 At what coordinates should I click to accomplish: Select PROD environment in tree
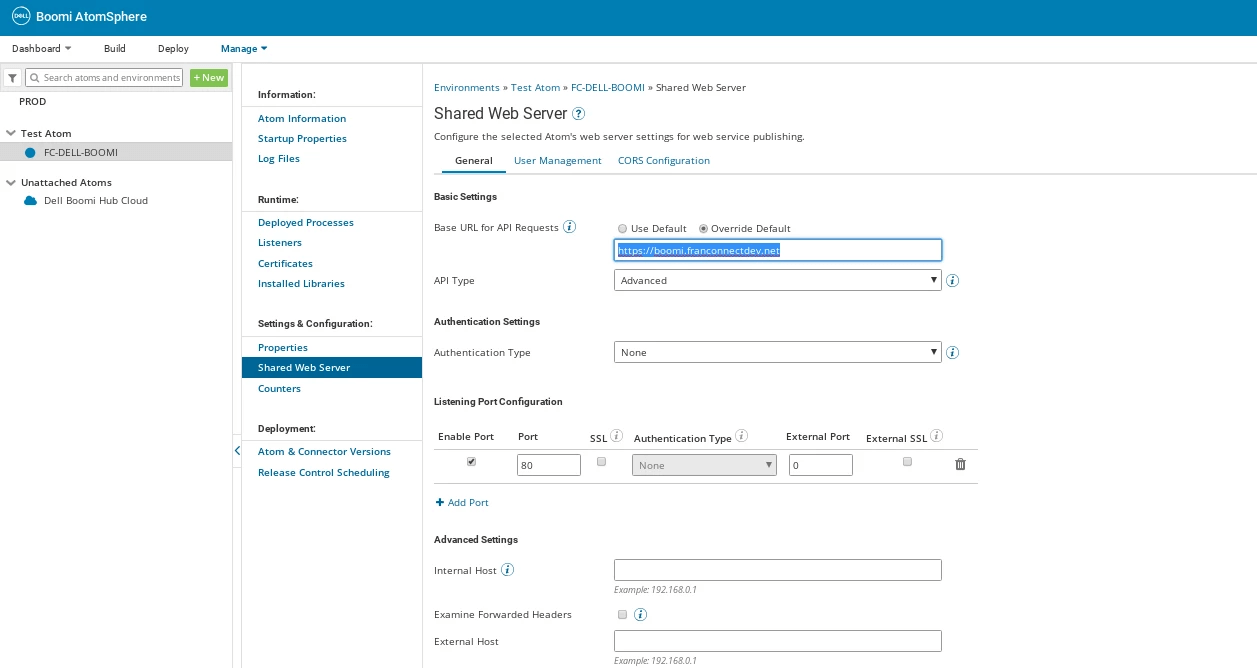[32, 101]
